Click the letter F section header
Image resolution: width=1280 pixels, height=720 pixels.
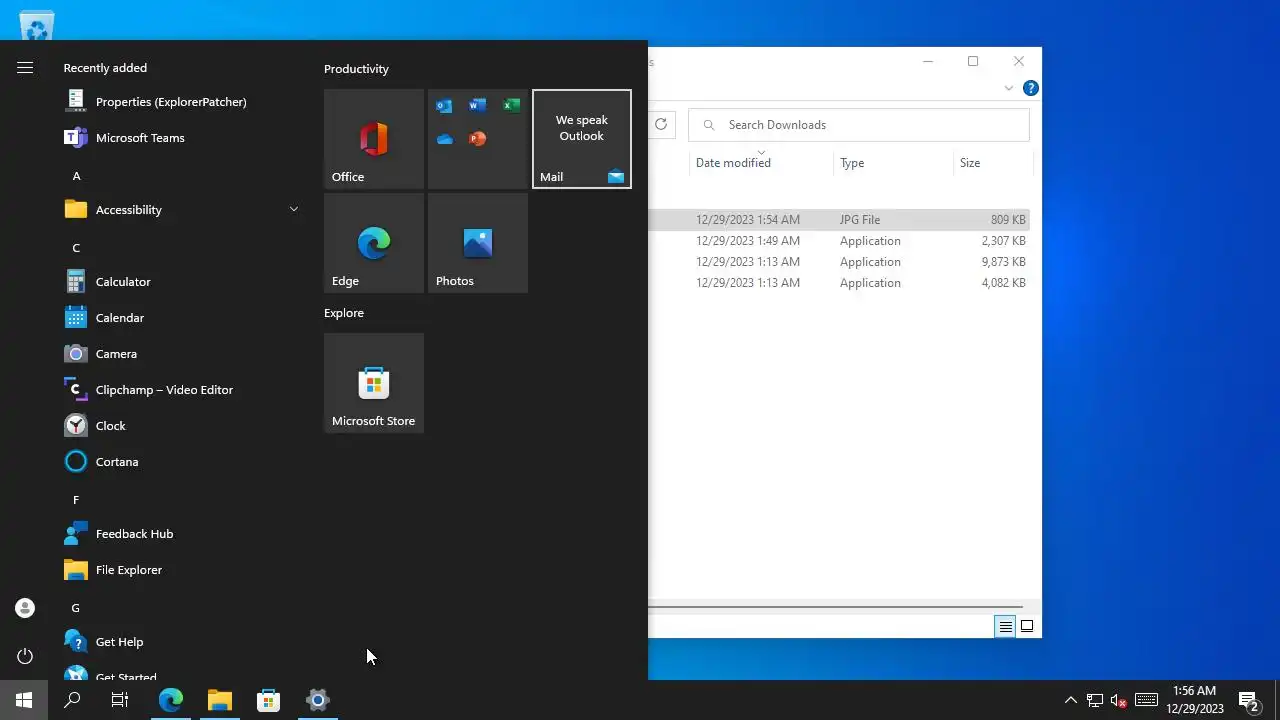tap(76, 499)
